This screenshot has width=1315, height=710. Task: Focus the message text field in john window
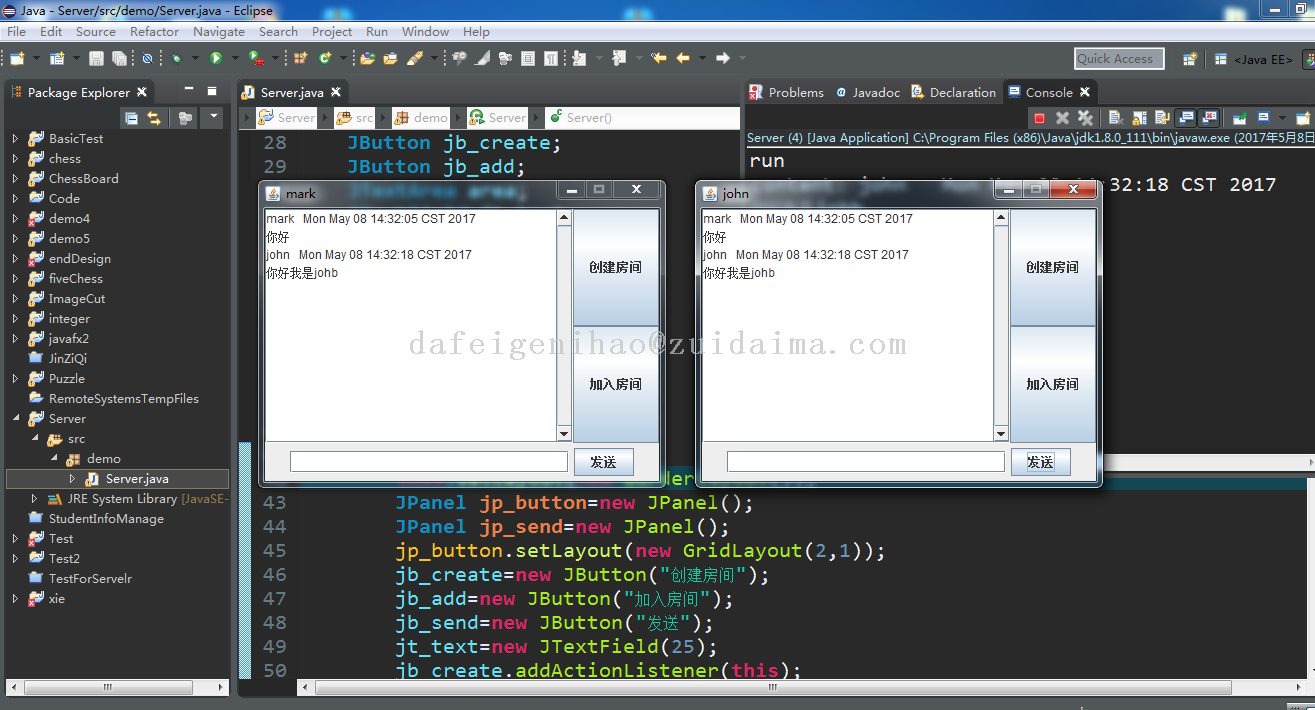866,462
